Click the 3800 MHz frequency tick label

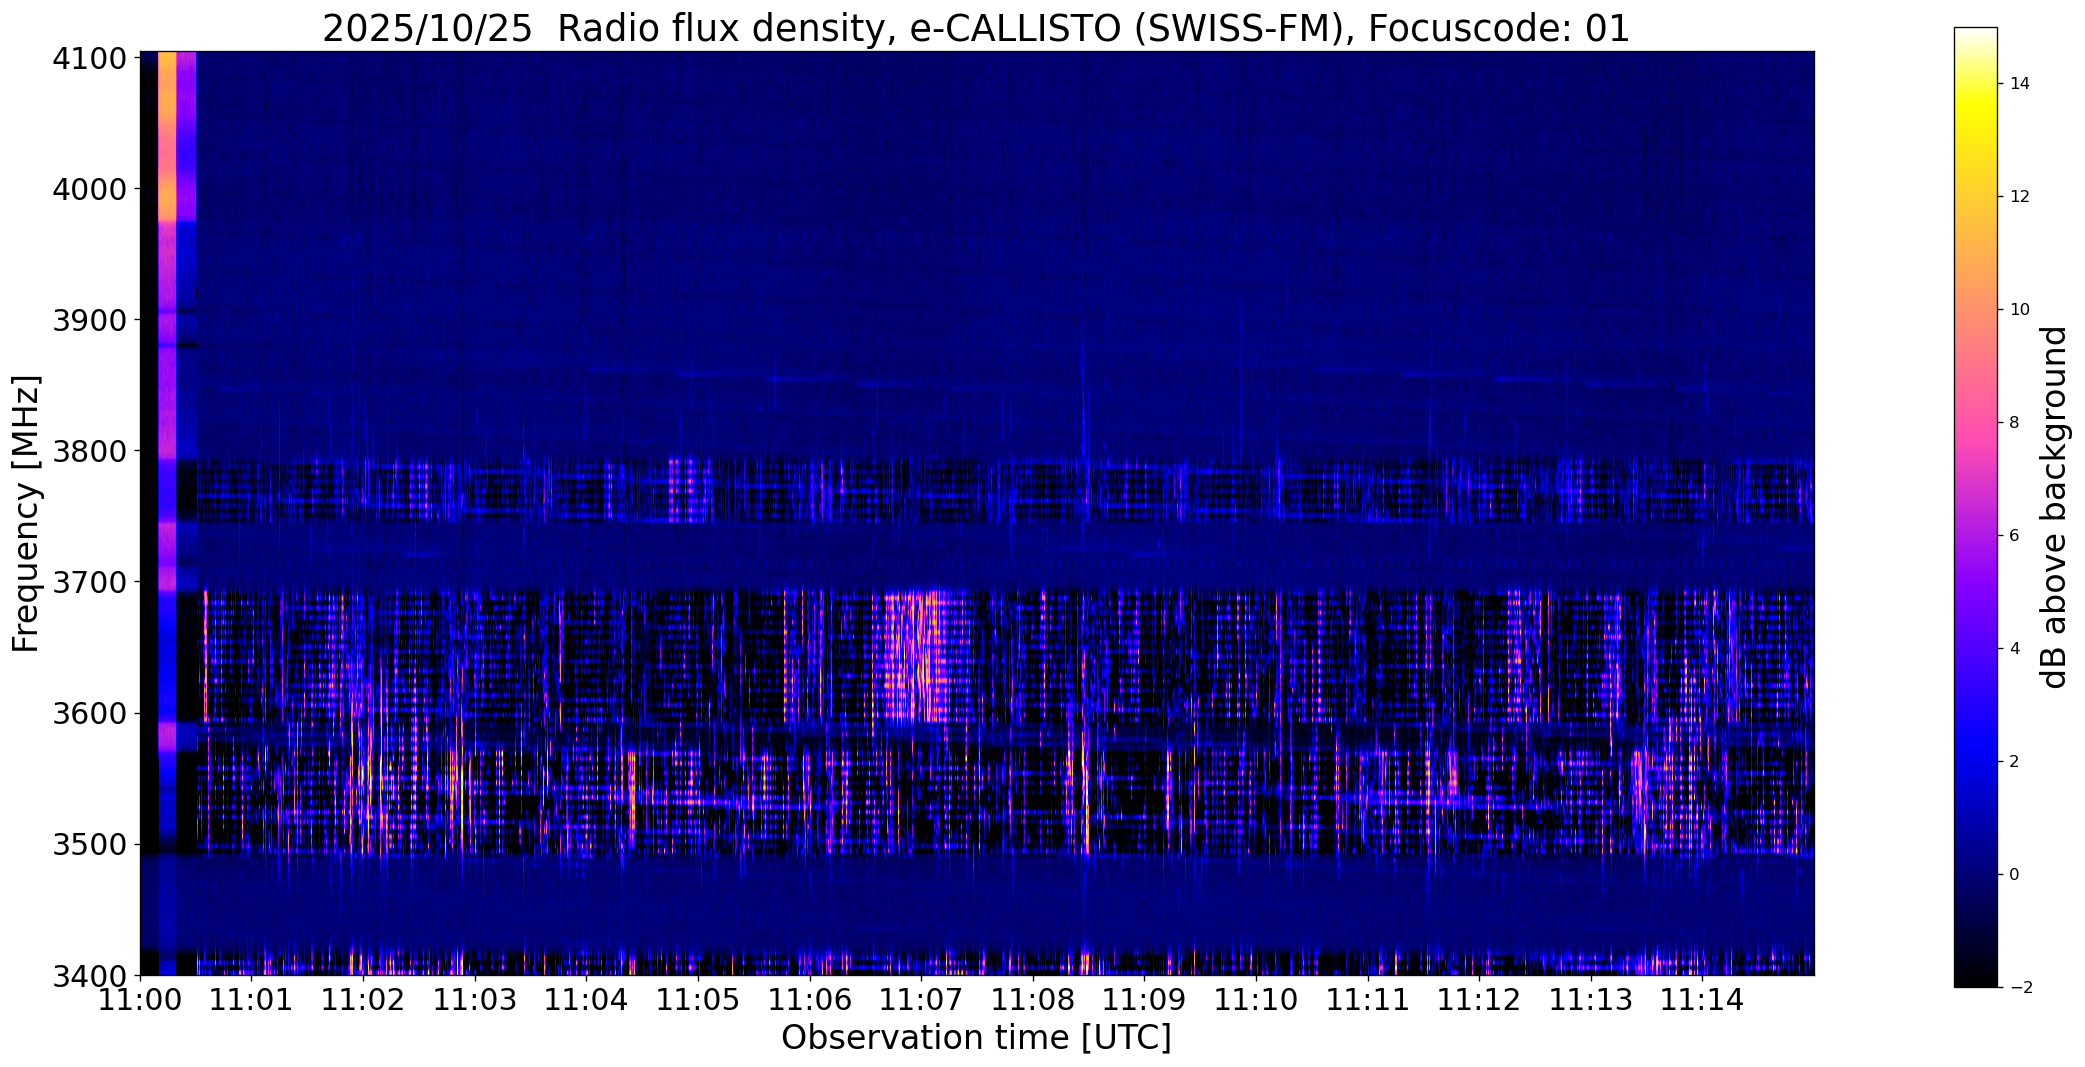(89, 451)
